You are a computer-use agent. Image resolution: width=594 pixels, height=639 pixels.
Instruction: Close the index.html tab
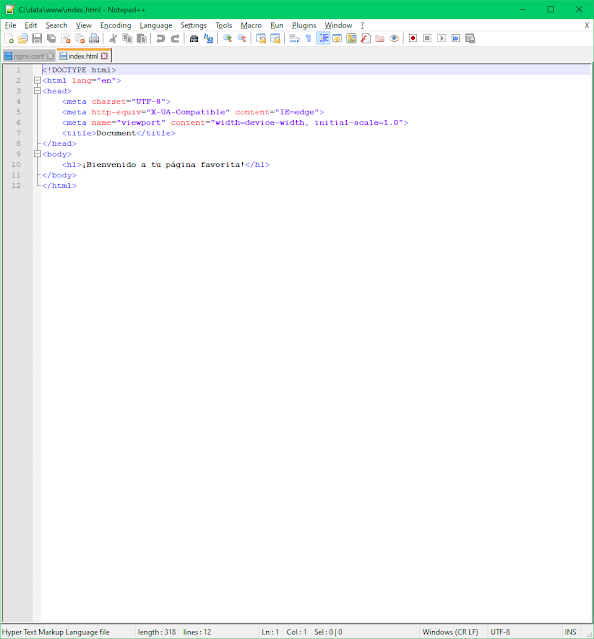pyautogui.click(x=105, y=56)
